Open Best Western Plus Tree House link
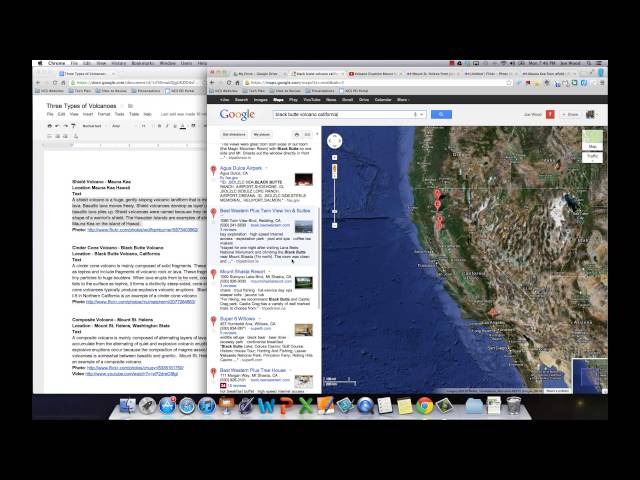640x480 pixels. coord(253,370)
